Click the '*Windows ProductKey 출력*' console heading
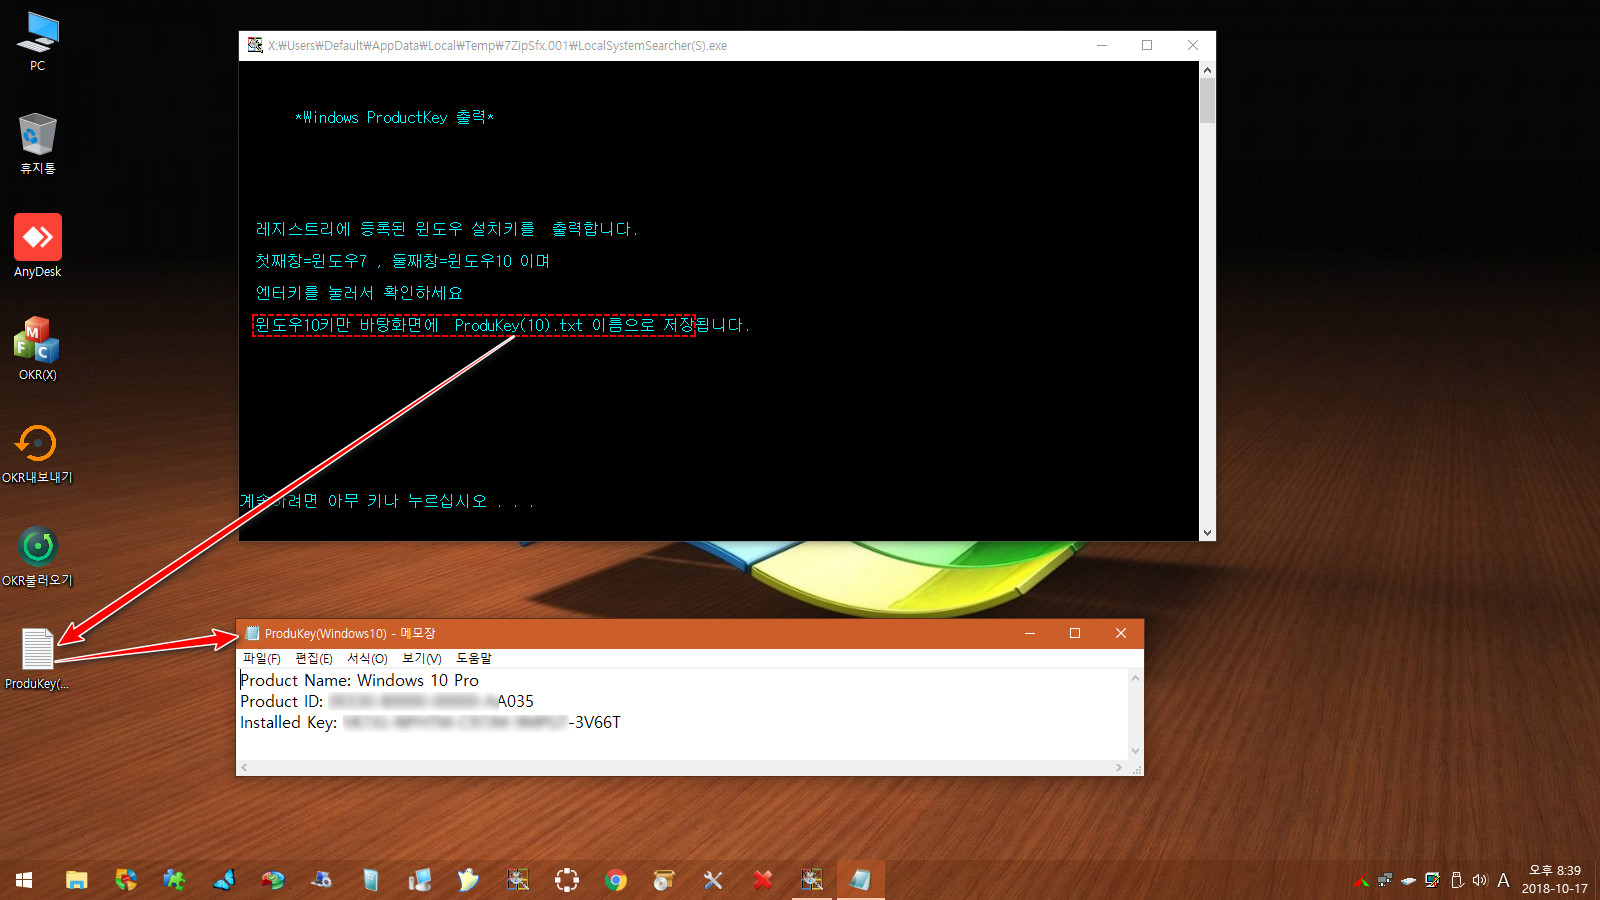Screen dimensions: 1600x900 395,117
